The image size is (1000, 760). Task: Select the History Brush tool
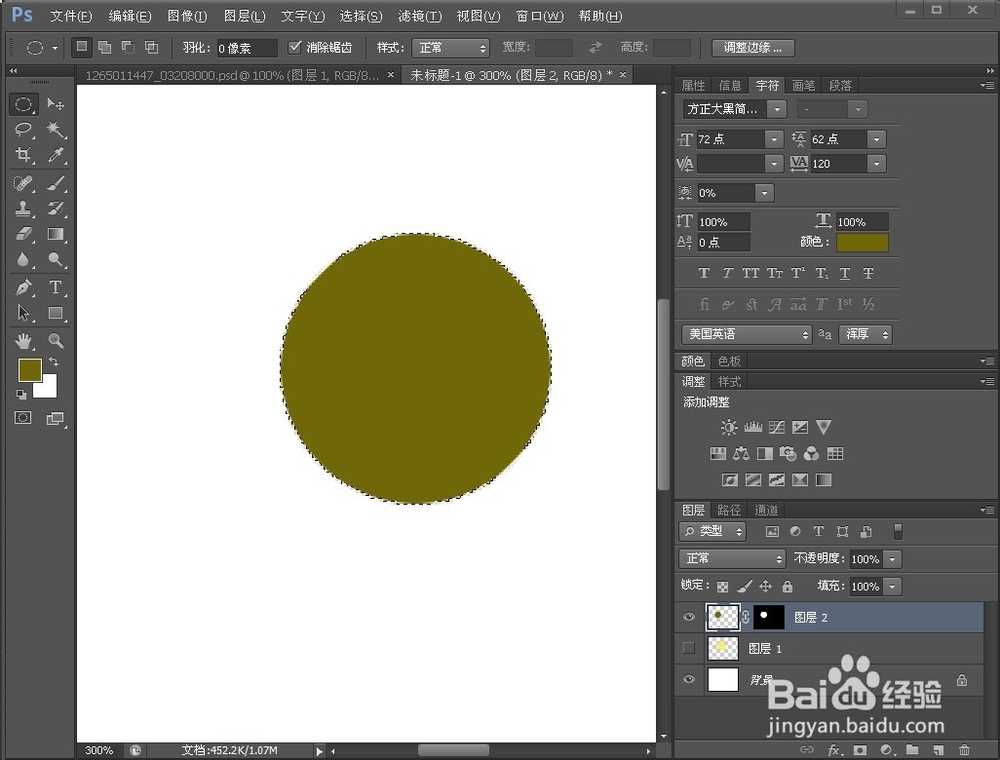point(55,208)
